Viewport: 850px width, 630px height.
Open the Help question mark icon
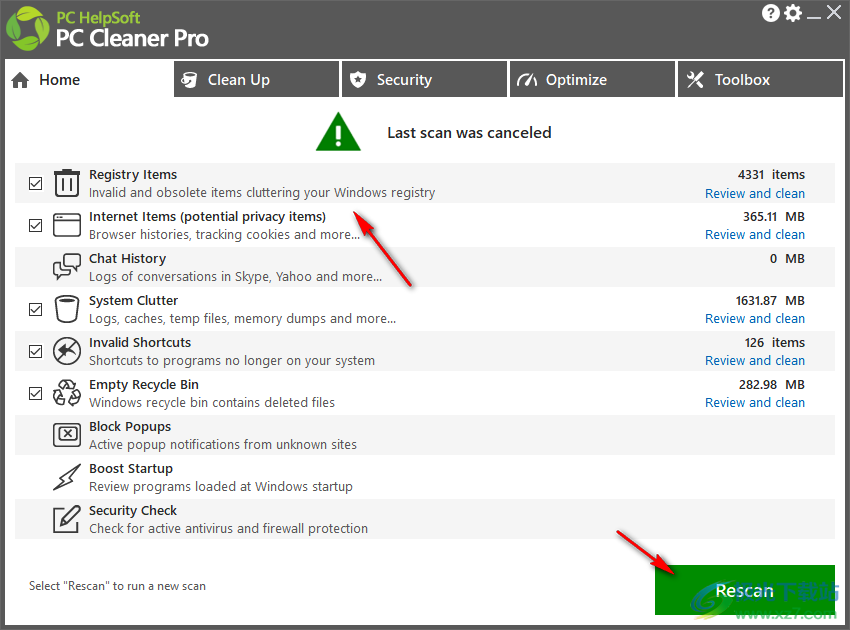pos(770,13)
